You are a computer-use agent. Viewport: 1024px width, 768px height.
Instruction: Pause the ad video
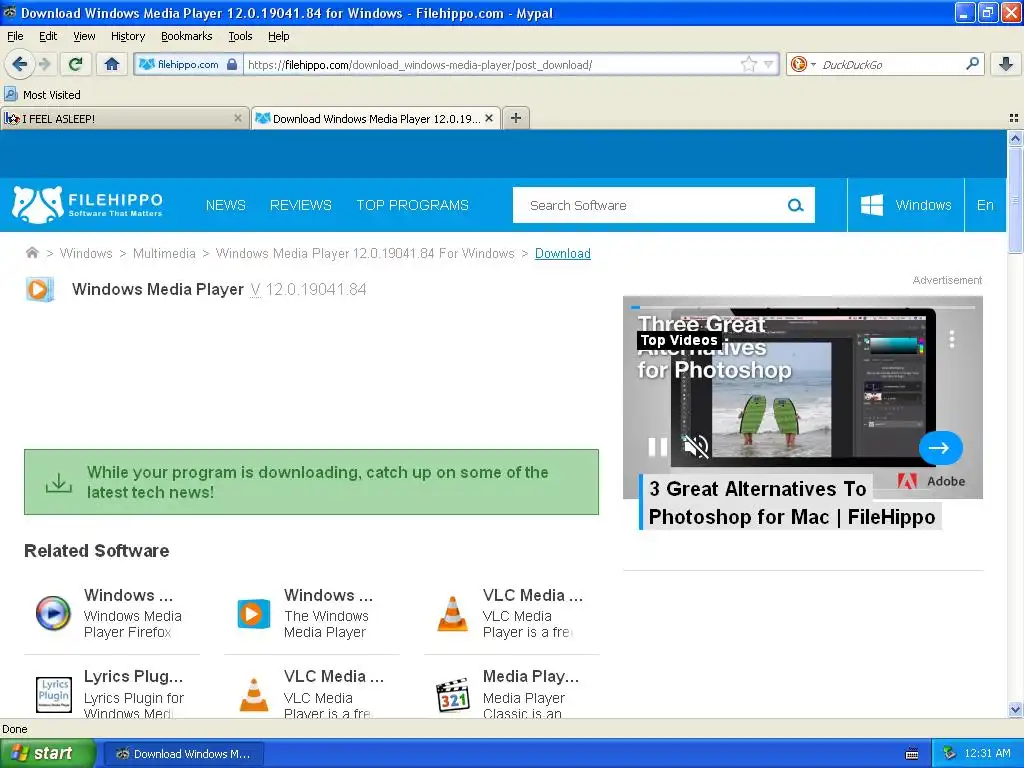pos(658,447)
